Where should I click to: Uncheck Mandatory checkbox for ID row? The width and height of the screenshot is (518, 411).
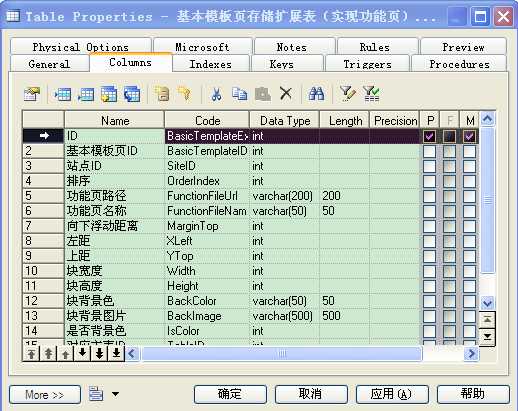click(470, 136)
